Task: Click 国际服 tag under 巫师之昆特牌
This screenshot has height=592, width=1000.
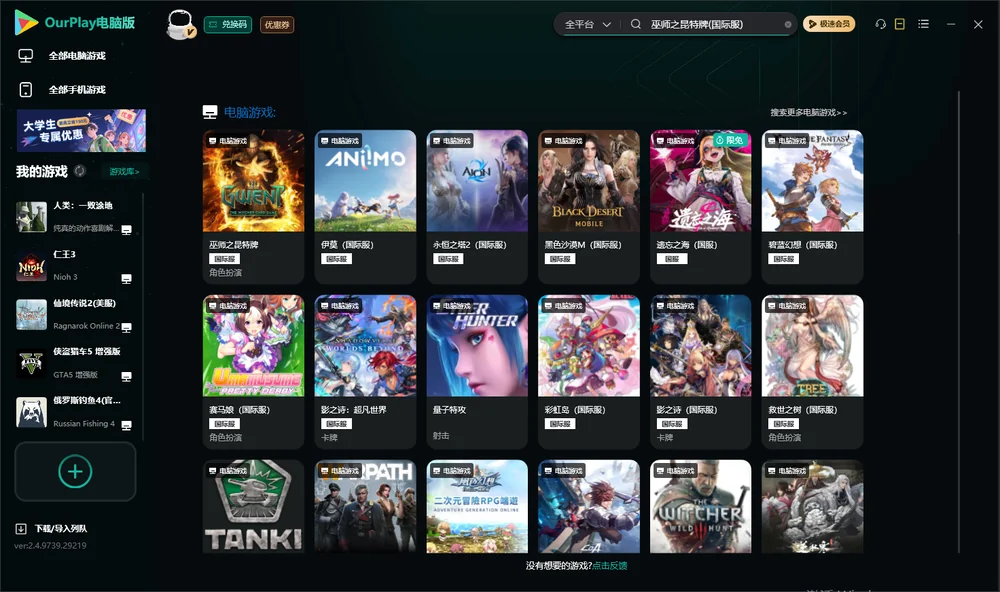Action: (224, 258)
